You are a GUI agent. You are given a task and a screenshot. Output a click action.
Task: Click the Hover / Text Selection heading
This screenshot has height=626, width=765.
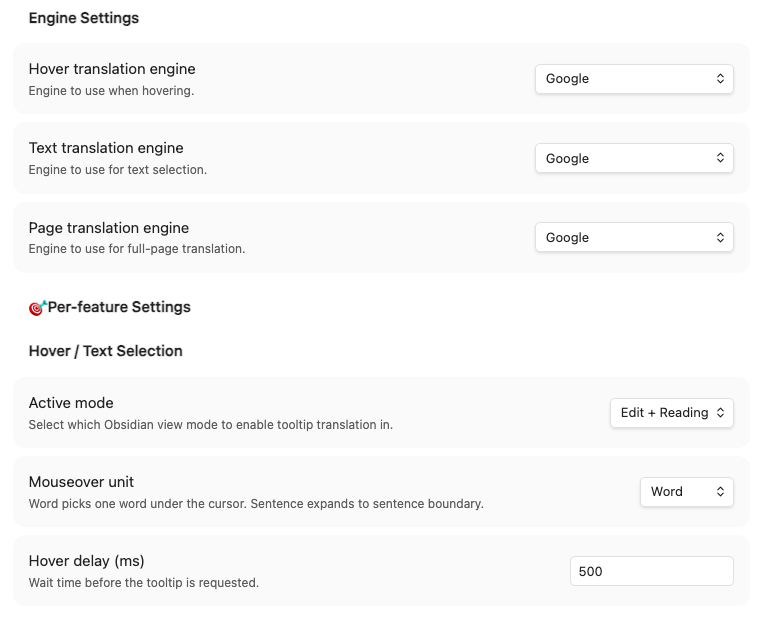[105, 351]
